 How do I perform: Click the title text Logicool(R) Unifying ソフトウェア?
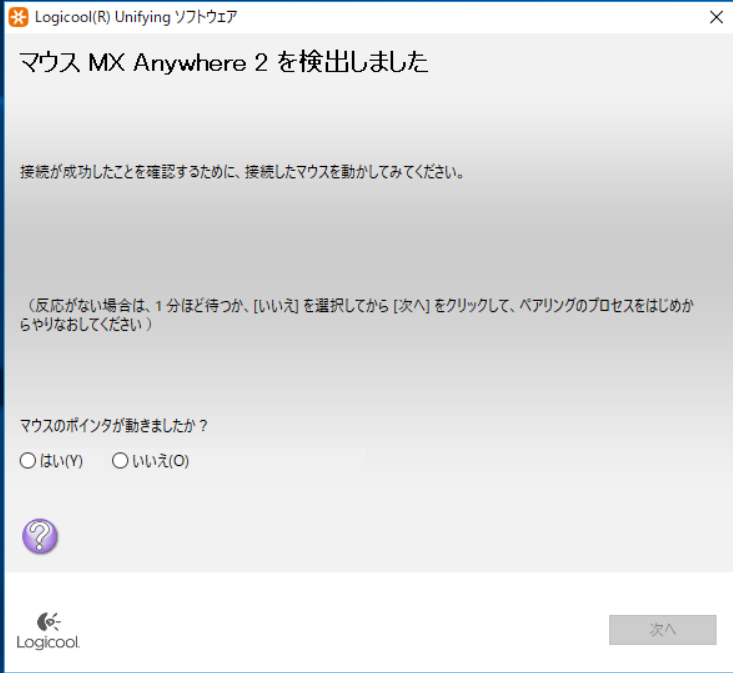click(x=136, y=17)
